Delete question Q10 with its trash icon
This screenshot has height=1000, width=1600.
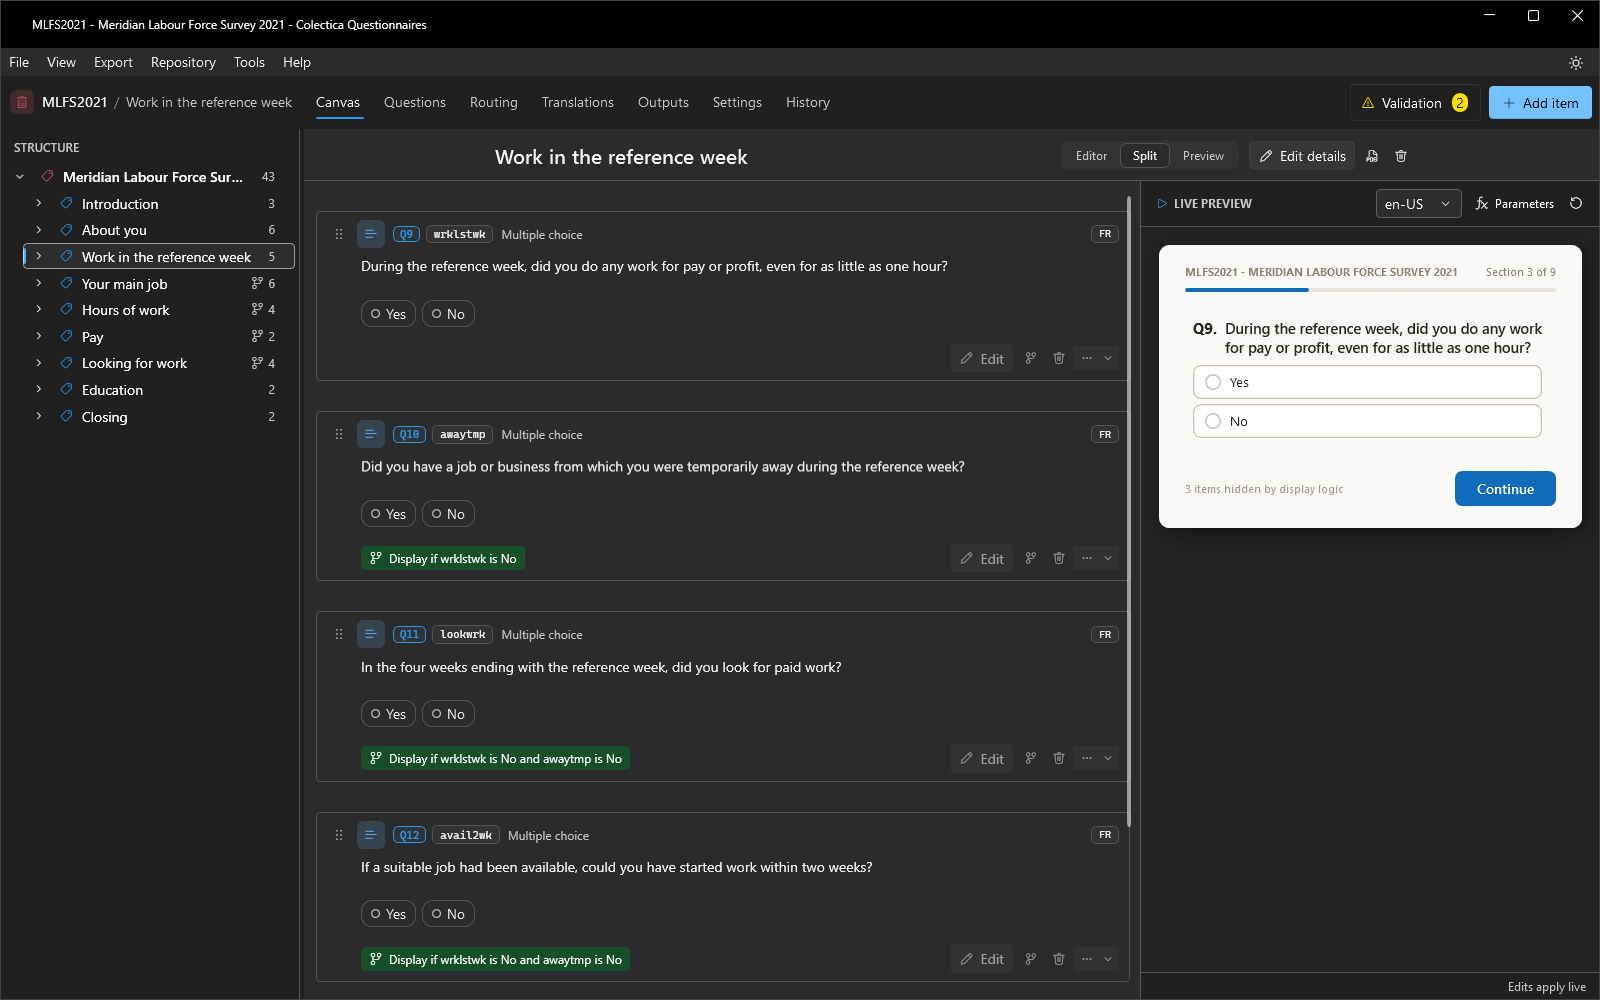click(x=1059, y=558)
